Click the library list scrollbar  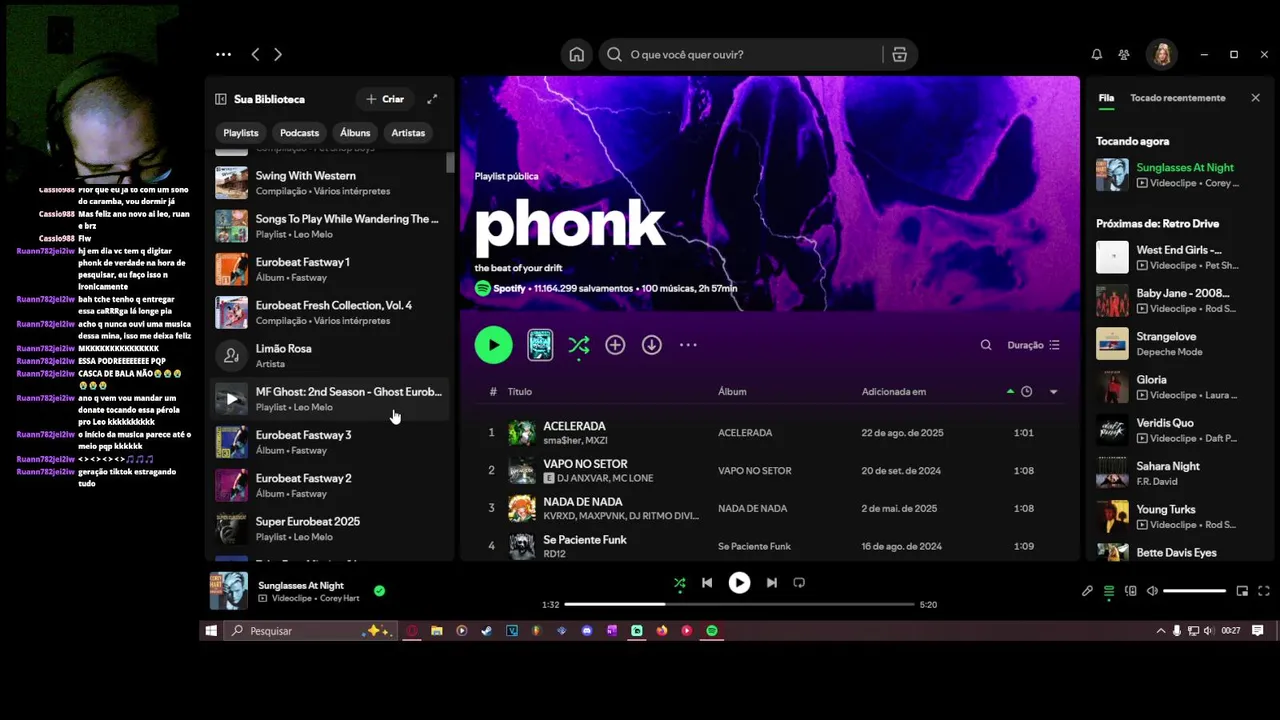coord(450,162)
